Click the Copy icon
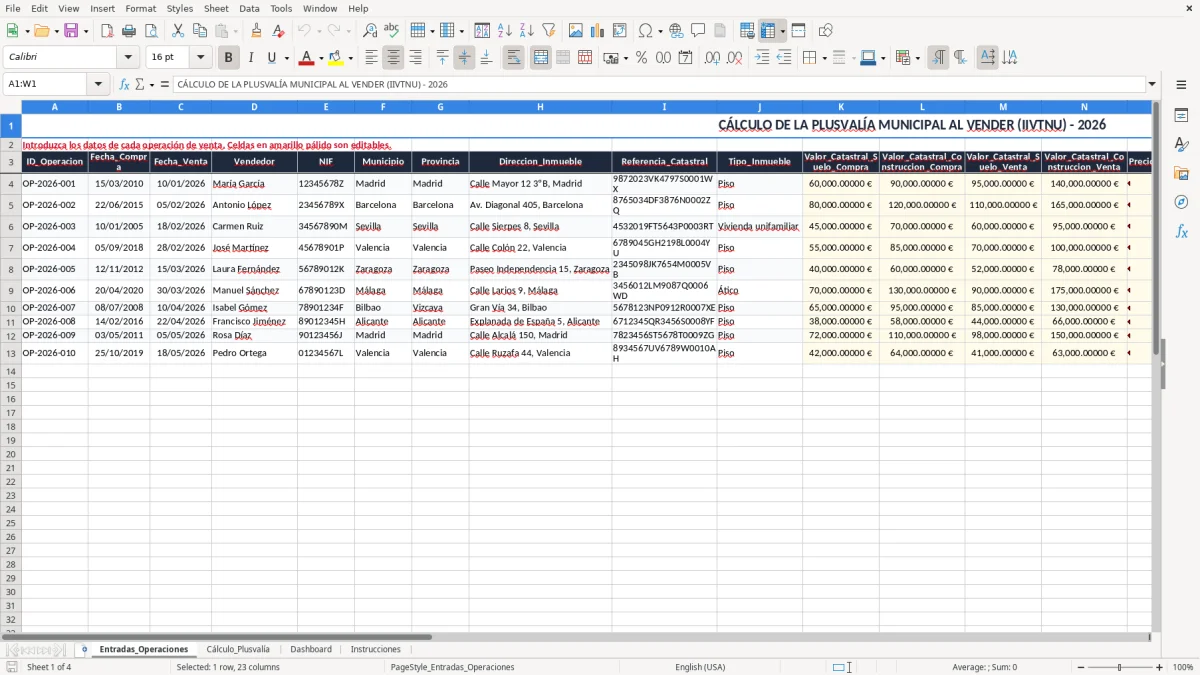The width and height of the screenshot is (1200, 675). pos(199,31)
